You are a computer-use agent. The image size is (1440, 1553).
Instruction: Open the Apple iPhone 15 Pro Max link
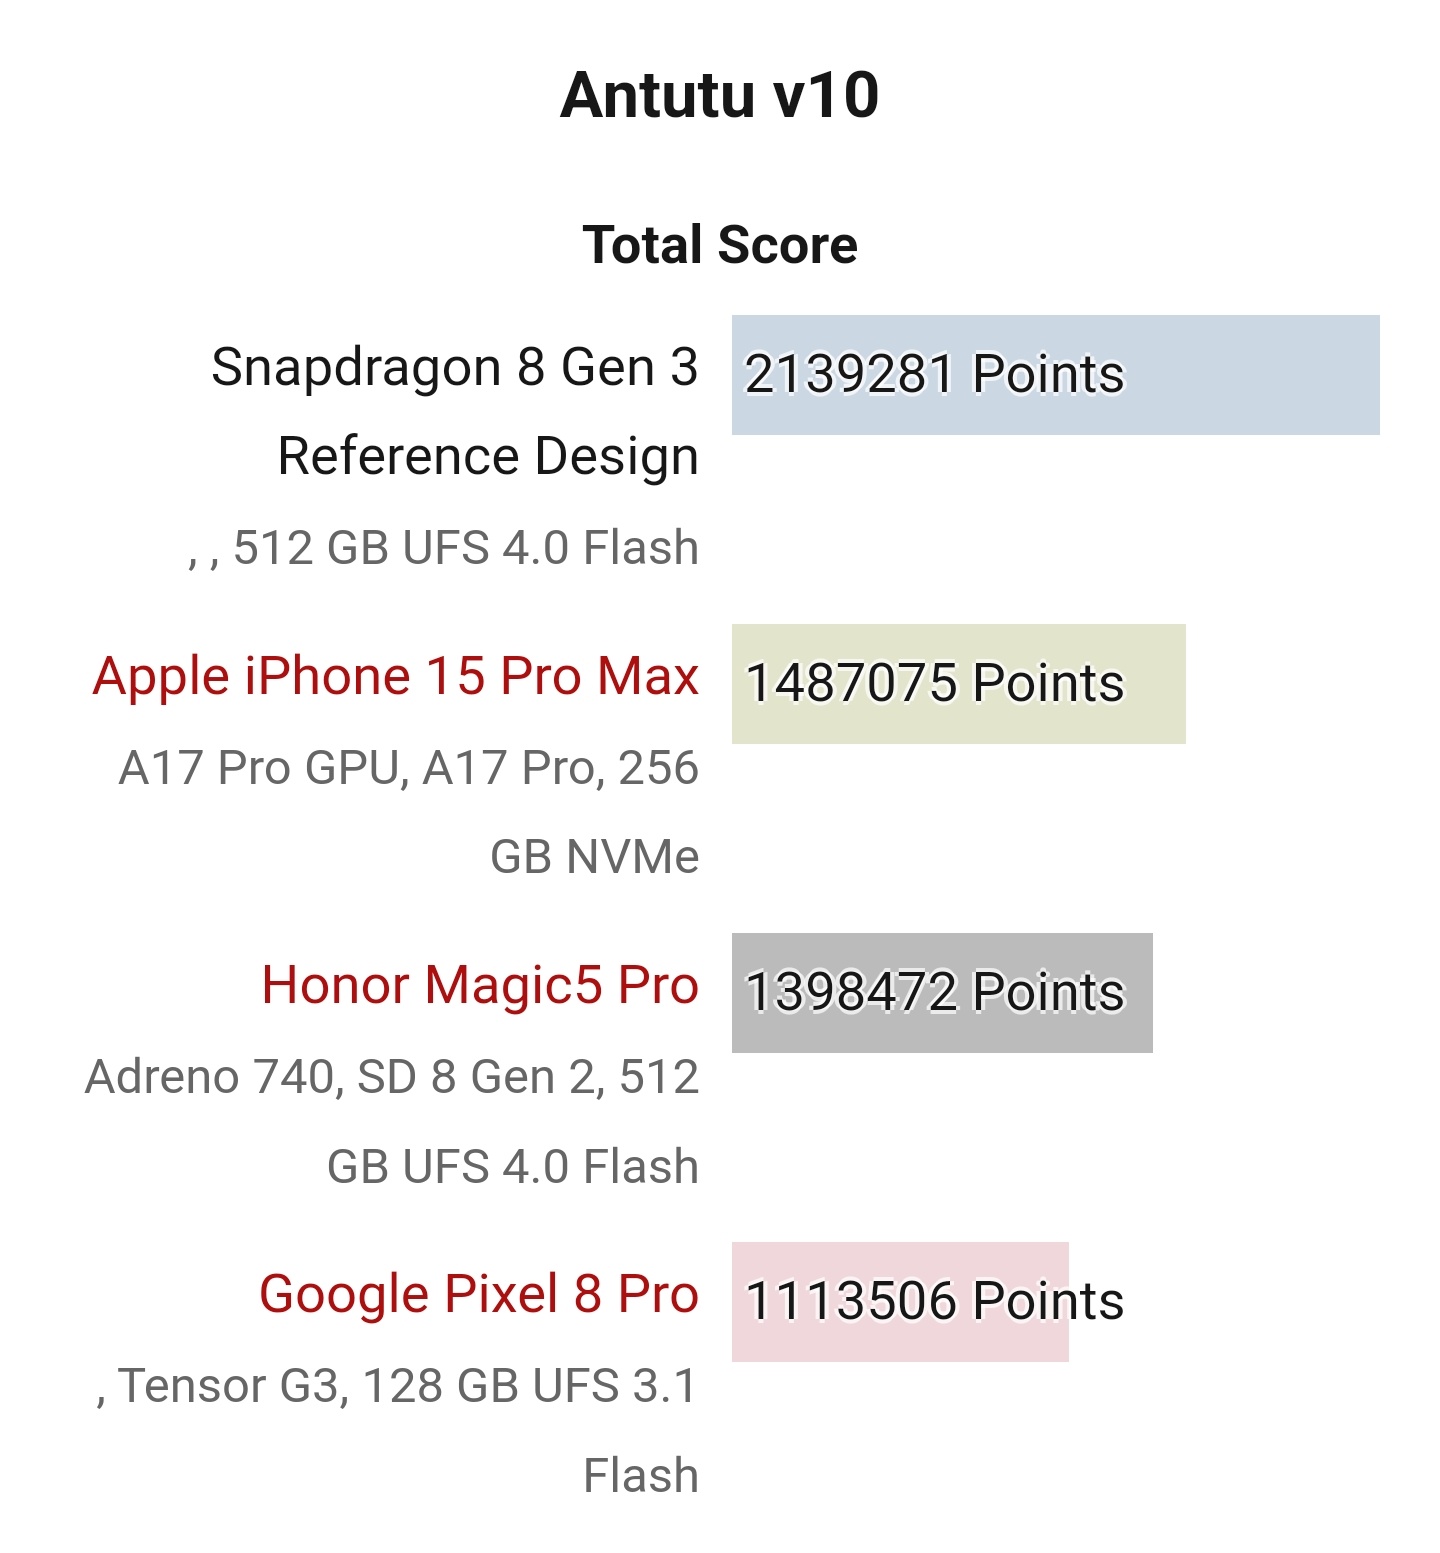pos(395,677)
